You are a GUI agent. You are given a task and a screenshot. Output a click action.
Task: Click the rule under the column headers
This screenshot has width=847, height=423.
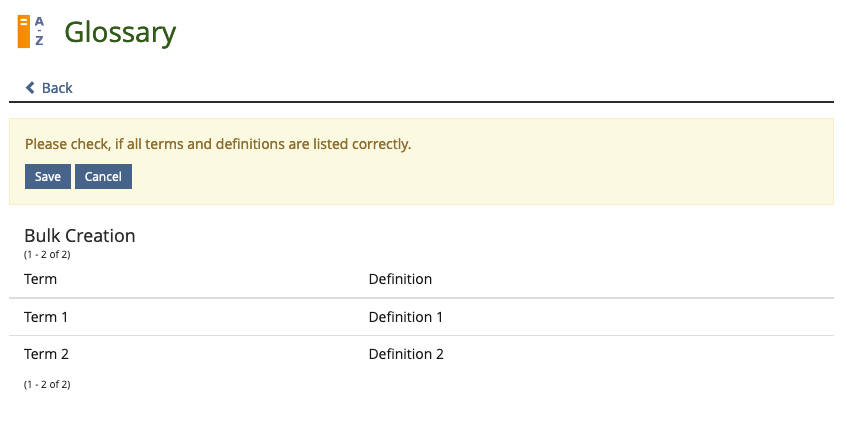point(421,298)
